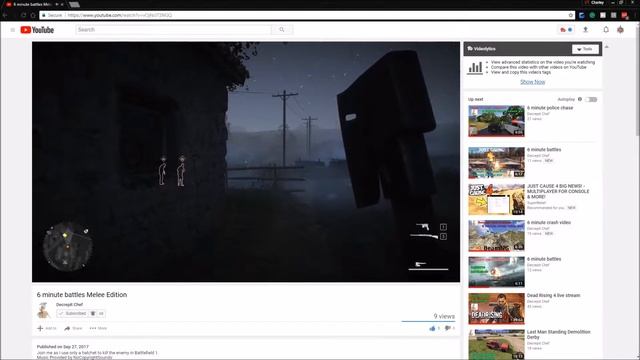Click the Share arrow button
This screenshot has width=640, height=360.
tap(73, 328)
